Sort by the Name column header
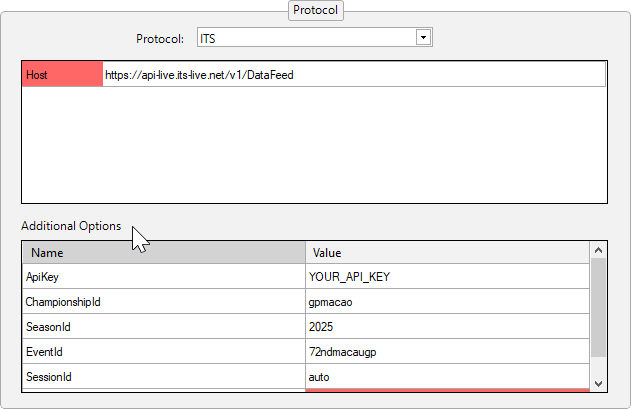Screen dimensions: 631x409 pos(164,253)
